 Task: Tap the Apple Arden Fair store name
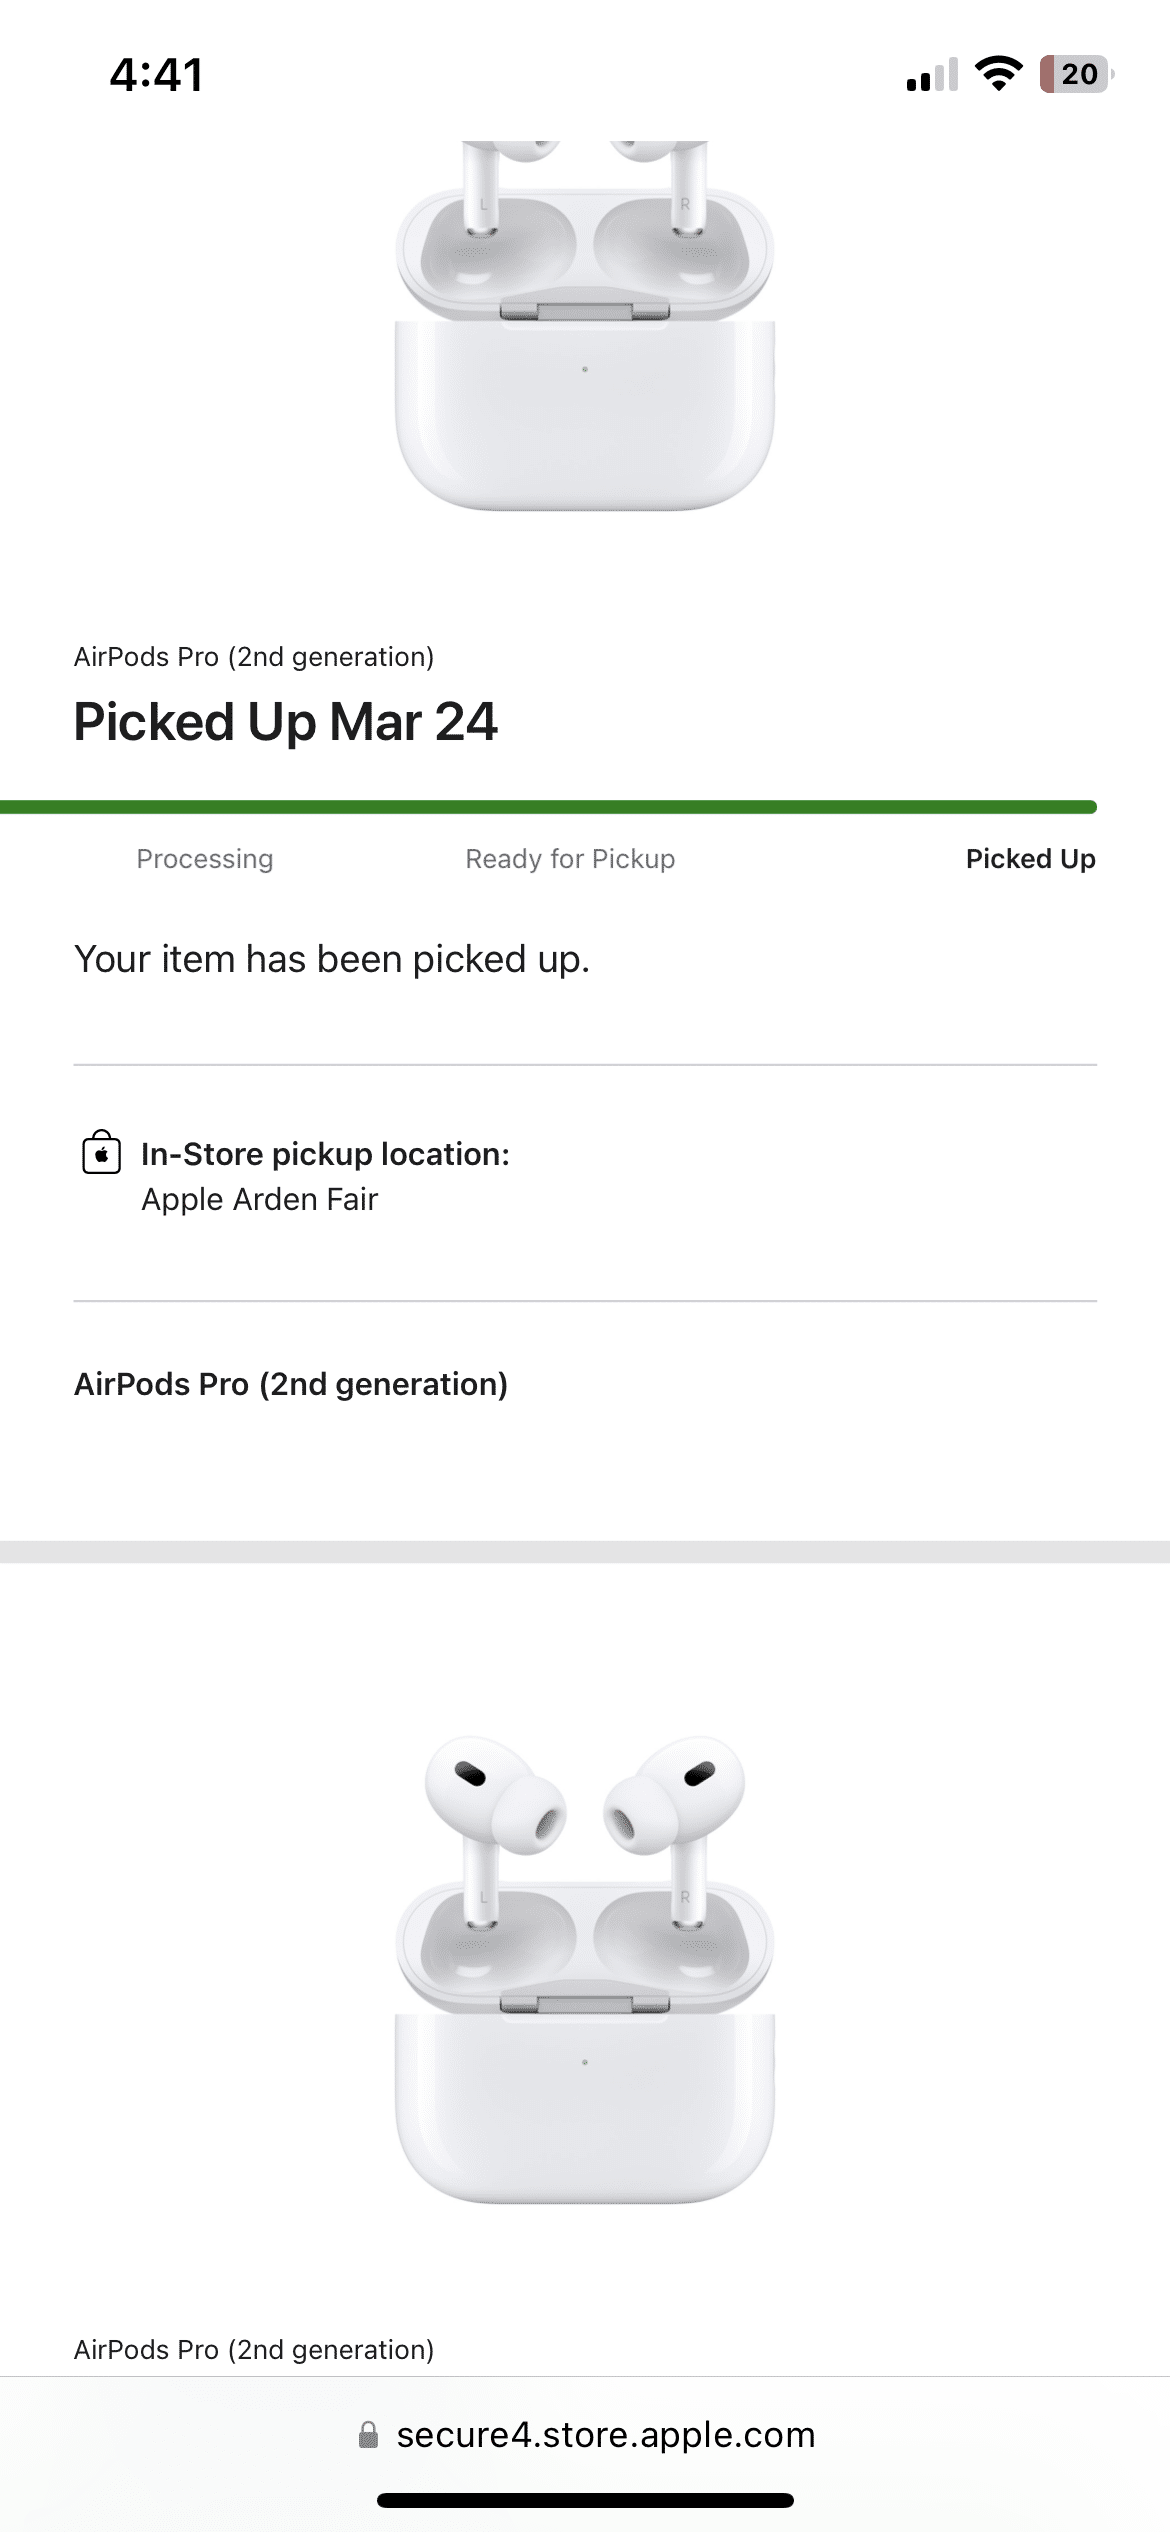(260, 1199)
